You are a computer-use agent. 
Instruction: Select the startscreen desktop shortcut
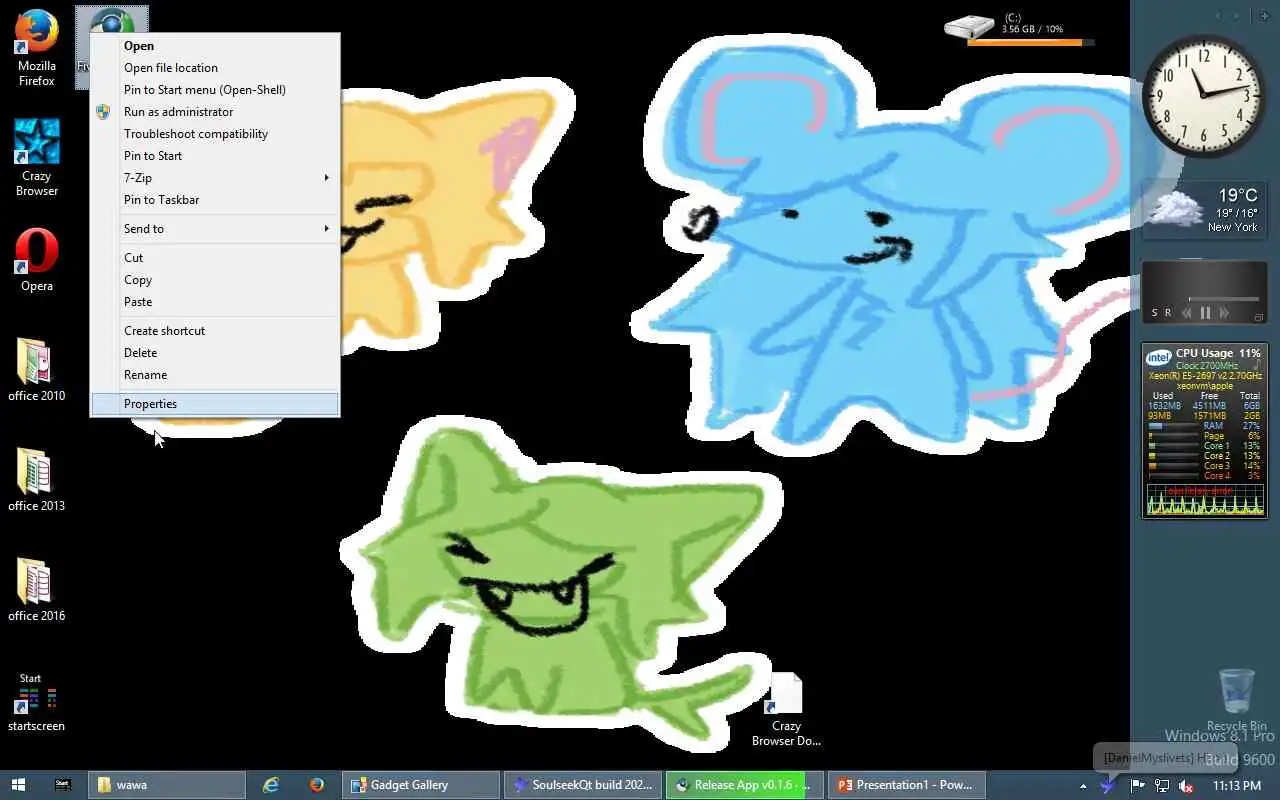[x=37, y=702]
